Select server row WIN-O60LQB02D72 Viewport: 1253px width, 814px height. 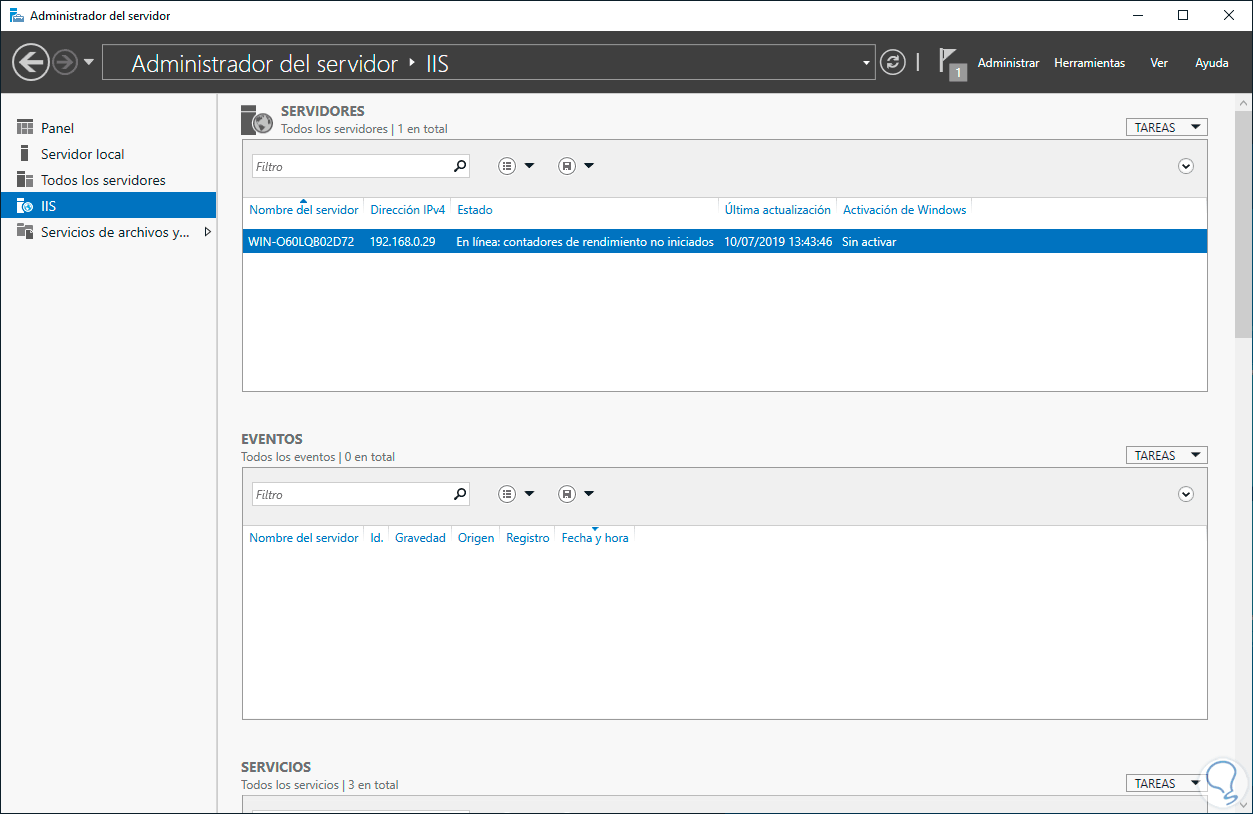click(x=724, y=242)
